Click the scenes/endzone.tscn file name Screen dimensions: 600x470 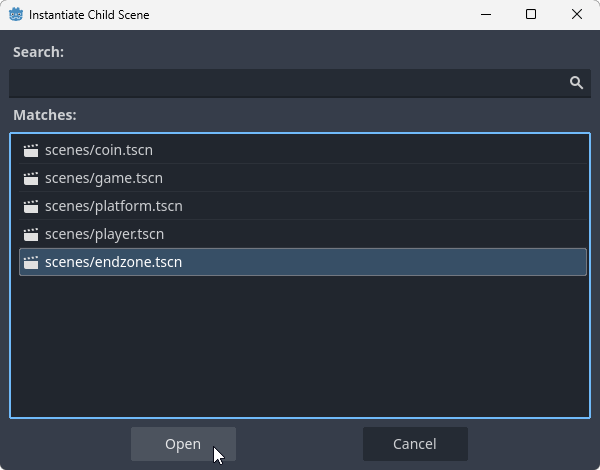[x=113, y=262]
